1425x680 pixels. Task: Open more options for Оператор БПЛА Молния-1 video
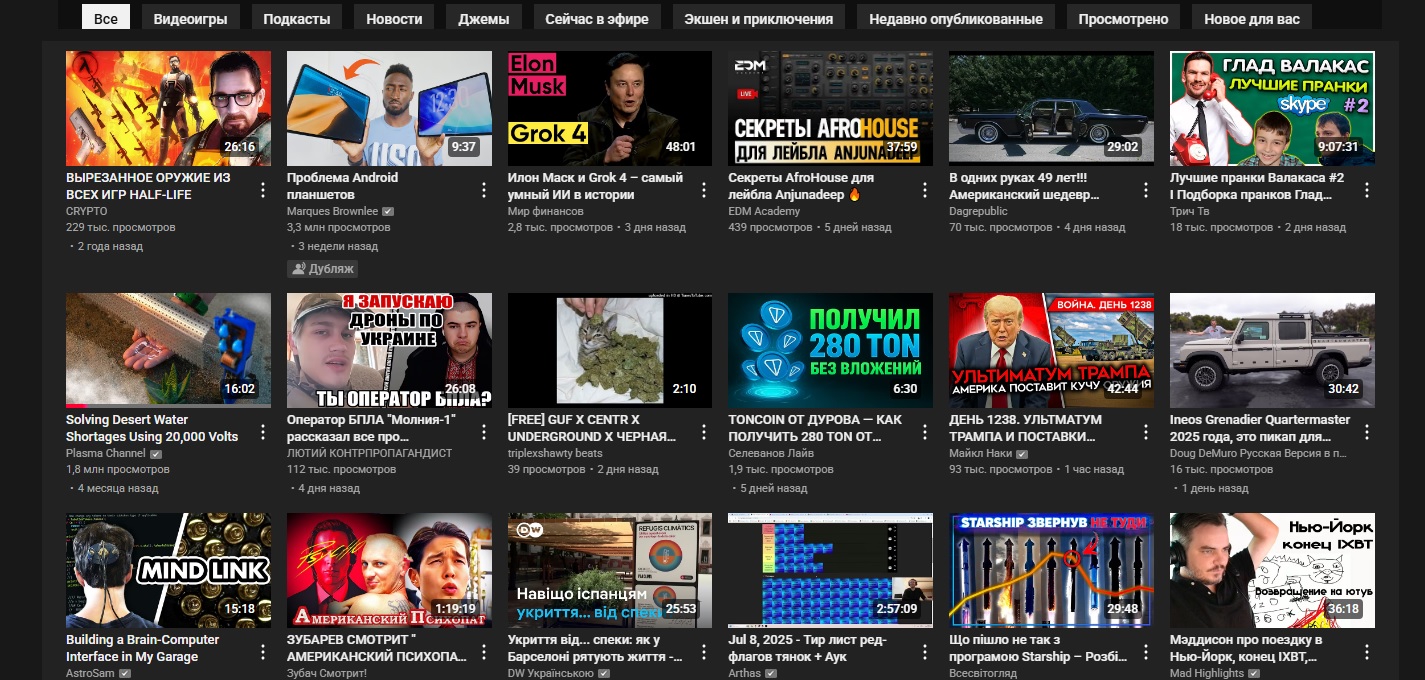(x=484, y=431)
